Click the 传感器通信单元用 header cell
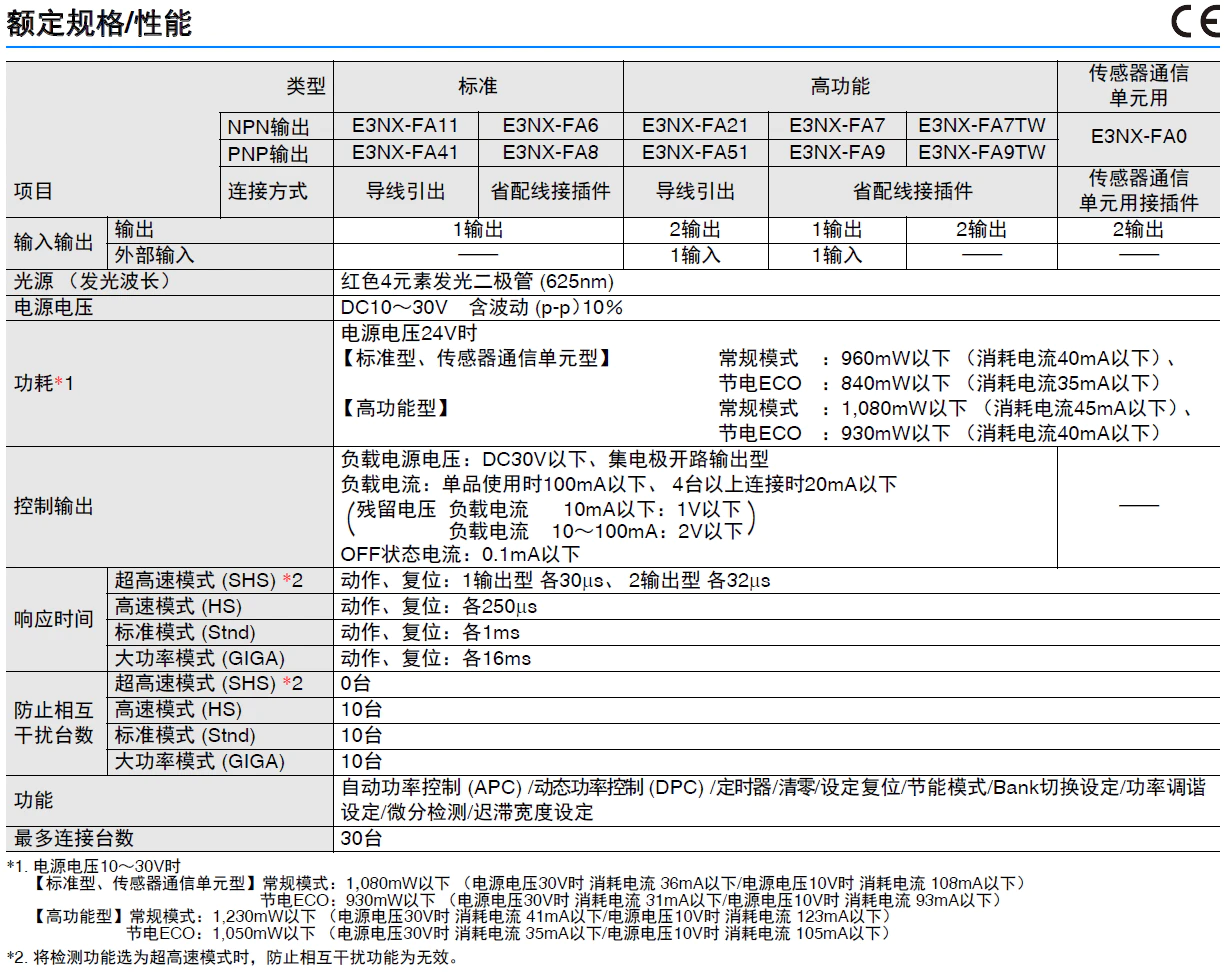The height and width of the screenshot is (972, 1226). [1139, 86]
